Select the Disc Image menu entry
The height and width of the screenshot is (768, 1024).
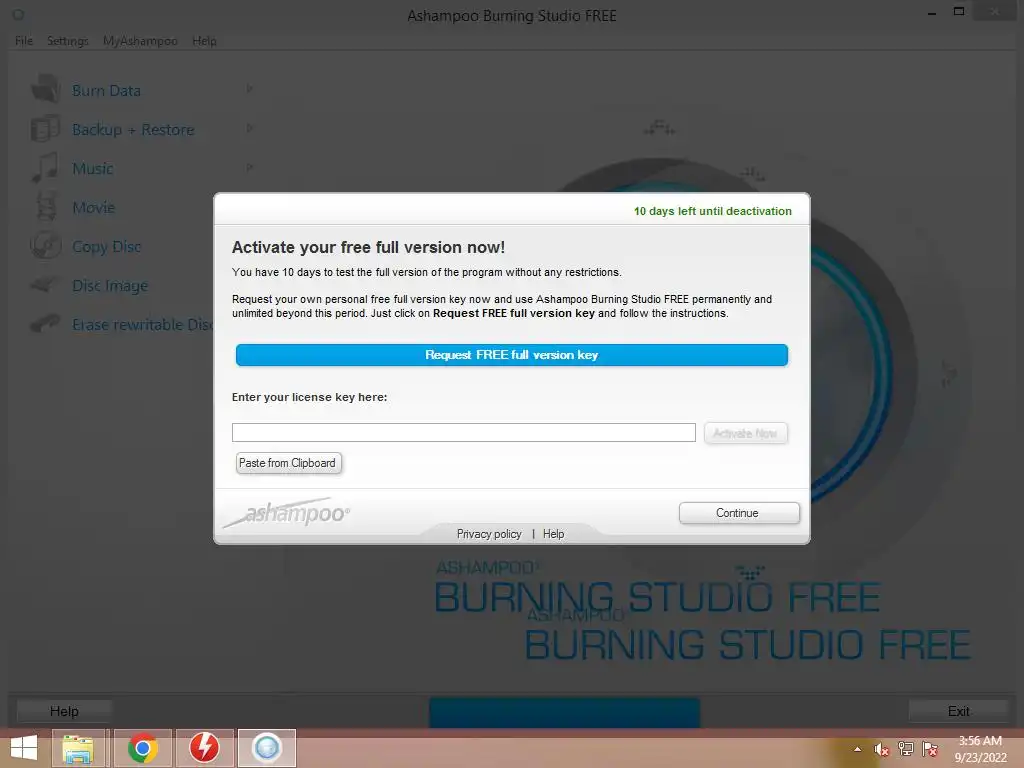[110, 285]
